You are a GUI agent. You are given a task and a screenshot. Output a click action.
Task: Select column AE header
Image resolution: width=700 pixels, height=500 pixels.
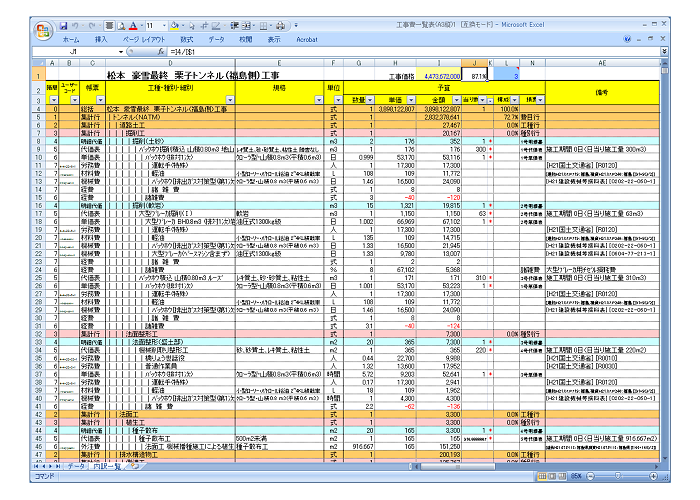(x=602, y=63)
